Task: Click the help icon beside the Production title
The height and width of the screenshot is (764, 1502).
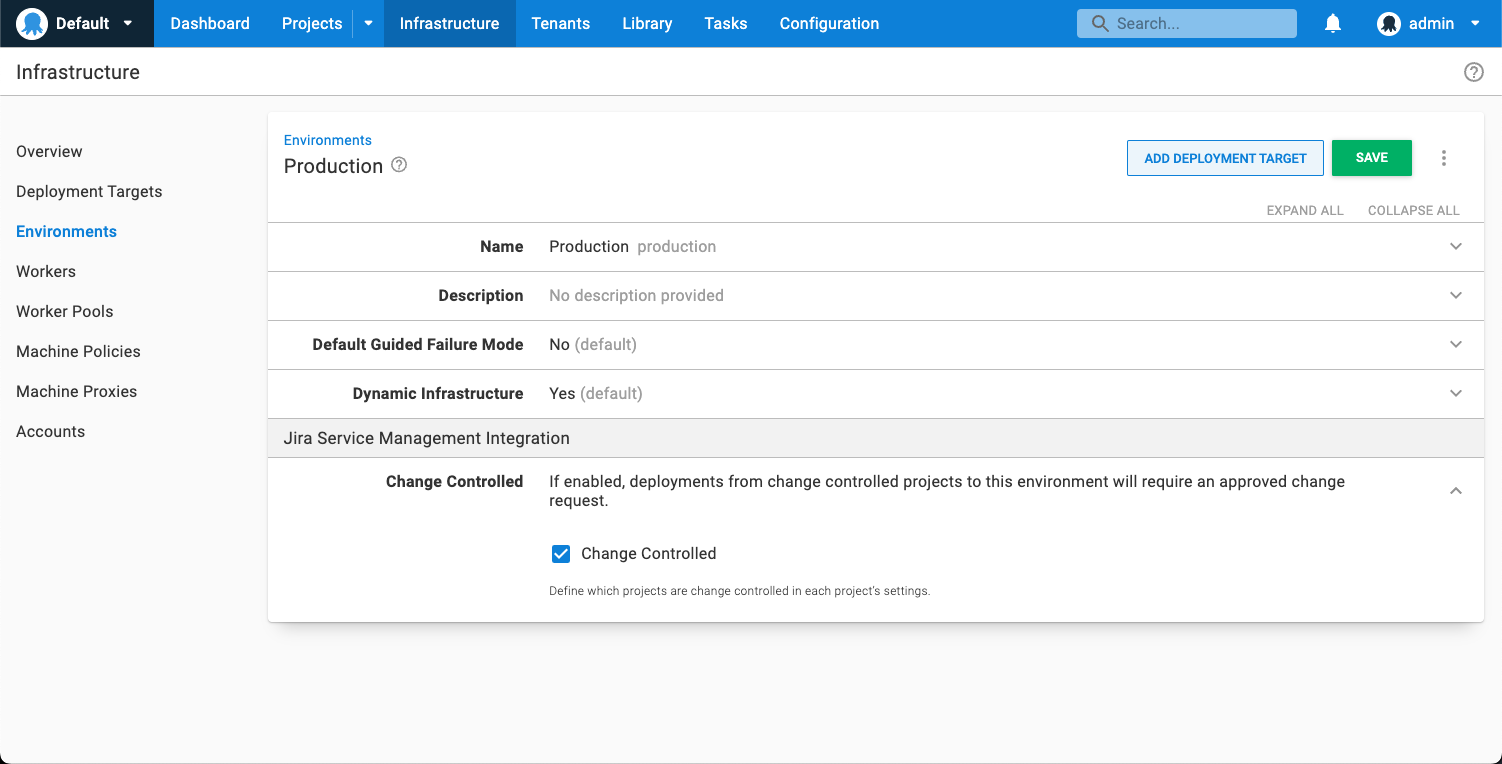Action: [x=398, y=165]
